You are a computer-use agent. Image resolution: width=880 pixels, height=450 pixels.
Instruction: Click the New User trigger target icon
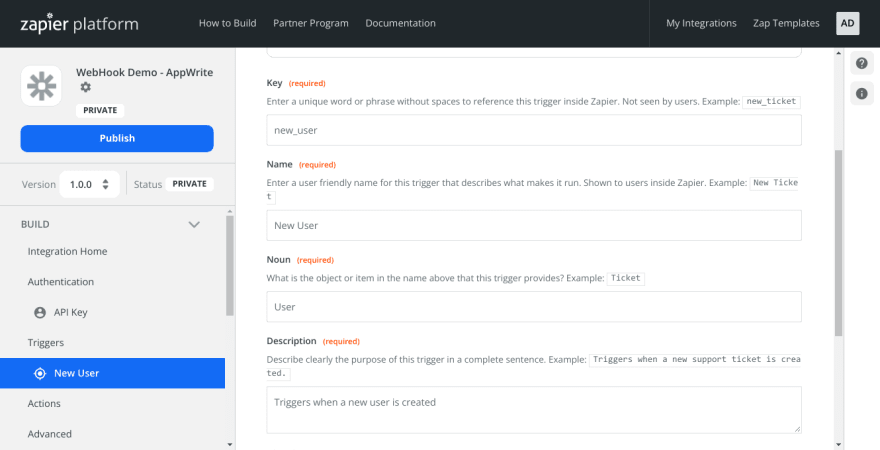(40, 373)
